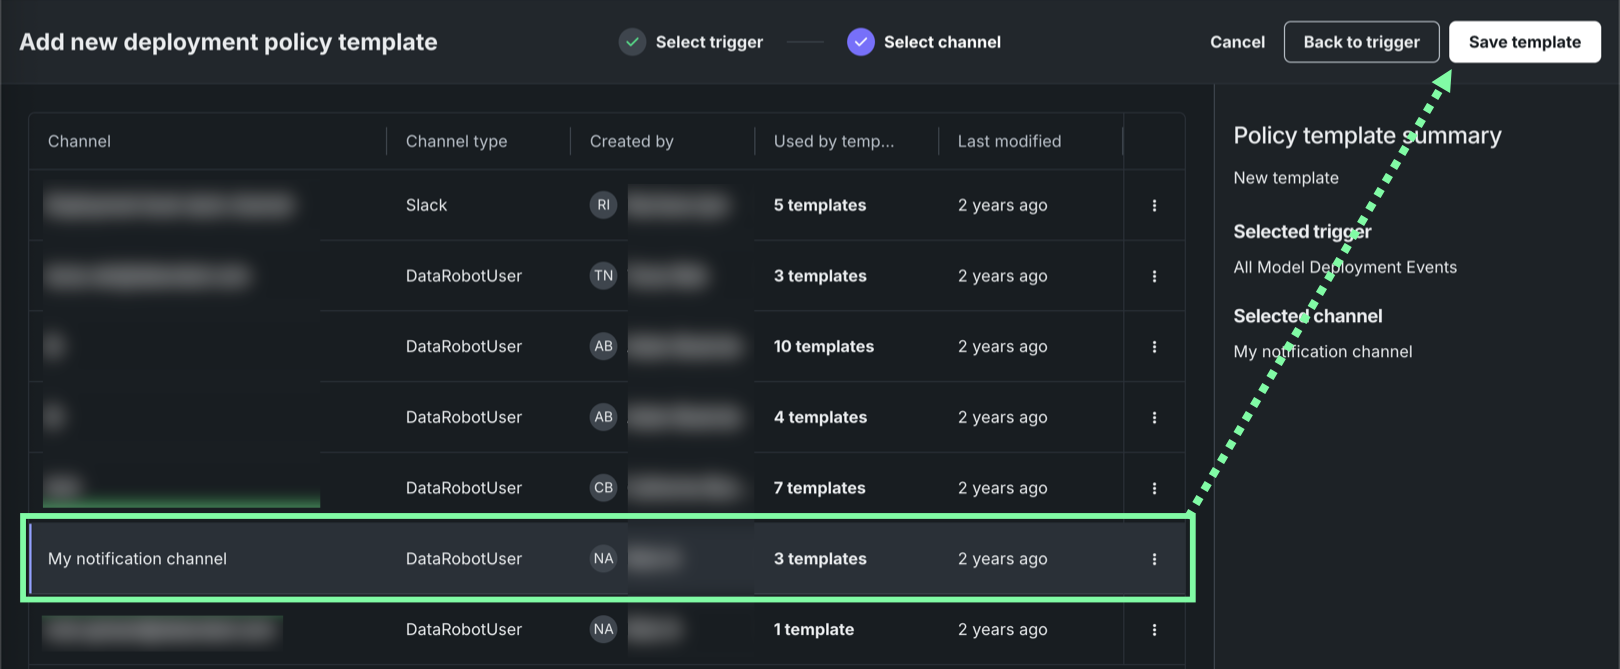Sort by Channel type column header
The width and height of the screenshot is (1620, 669).
[x=456, y=141]
